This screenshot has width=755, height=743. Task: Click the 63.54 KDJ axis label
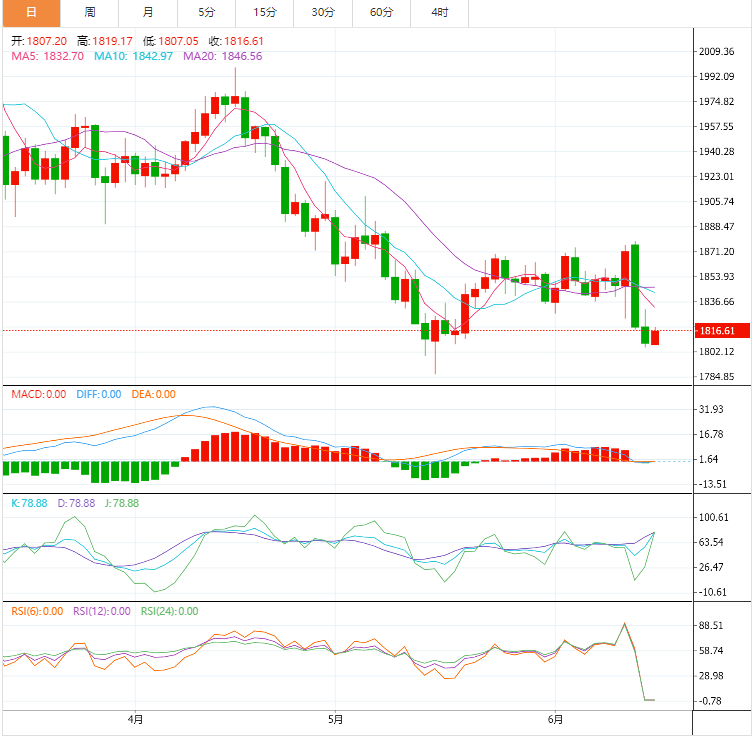click(711, 543)
